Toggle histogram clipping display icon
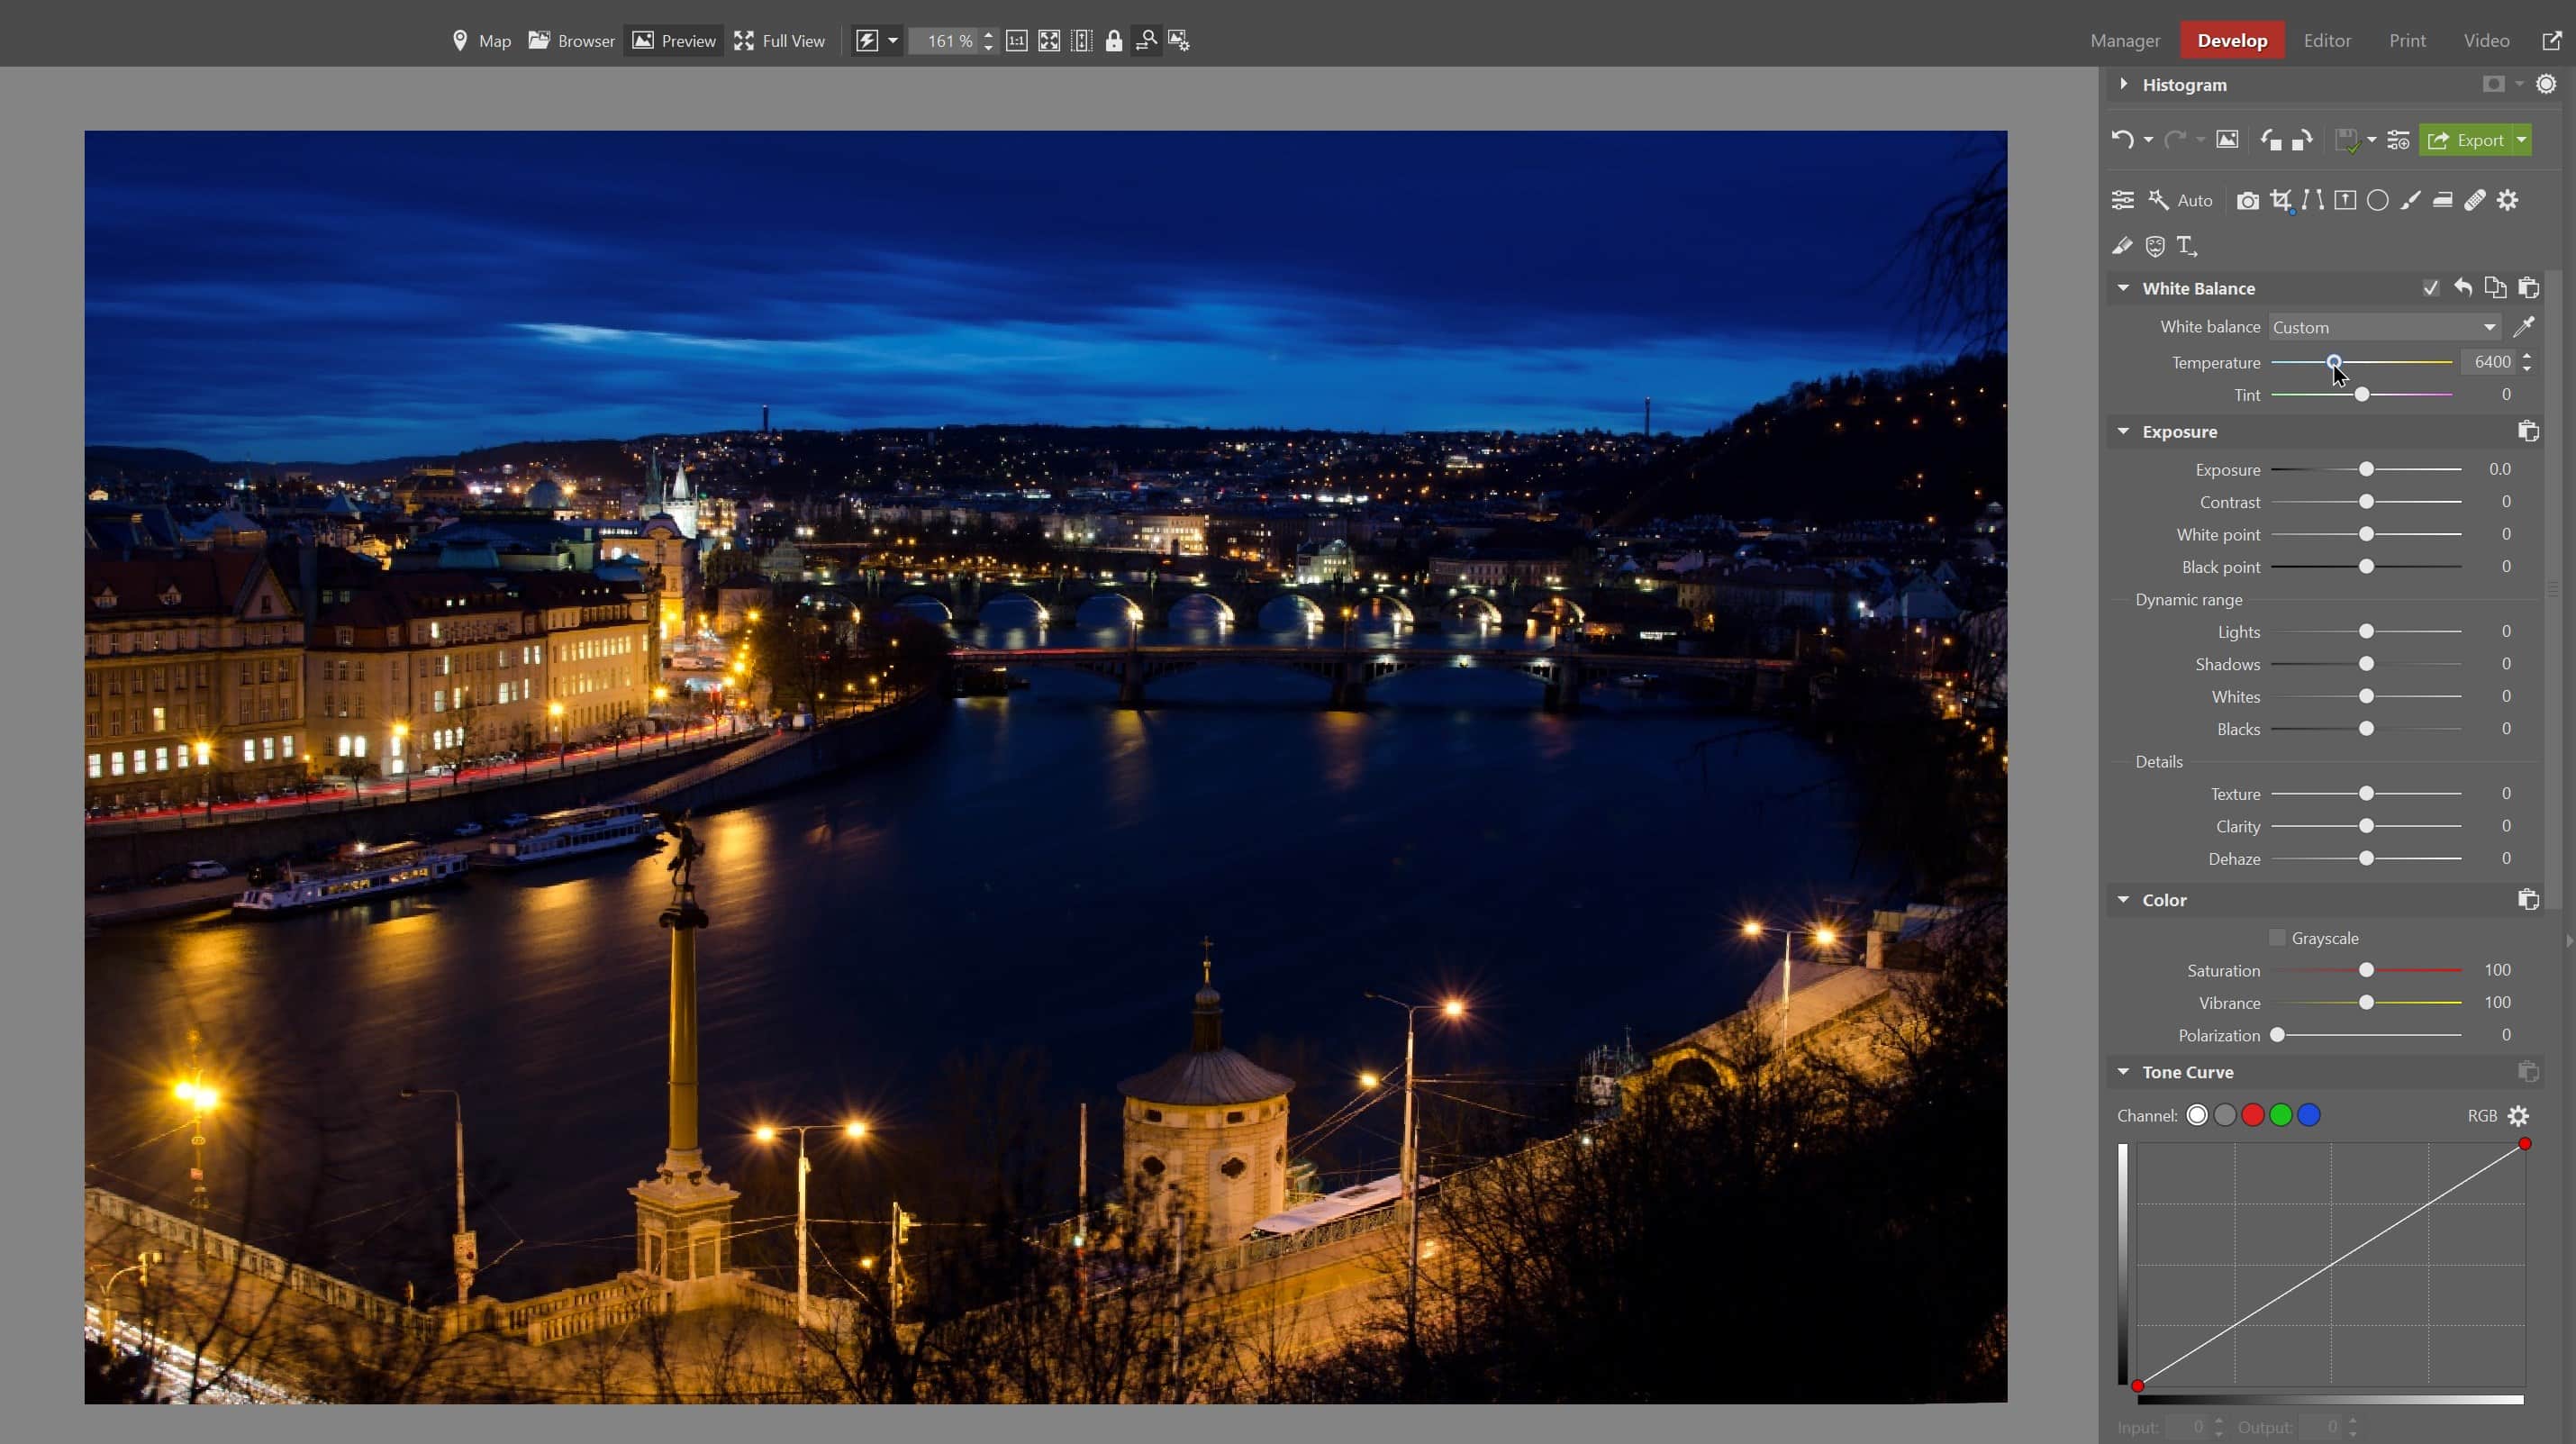Image resolution: width=2576 pixels, height=1444 pixels. (2547, 84)
